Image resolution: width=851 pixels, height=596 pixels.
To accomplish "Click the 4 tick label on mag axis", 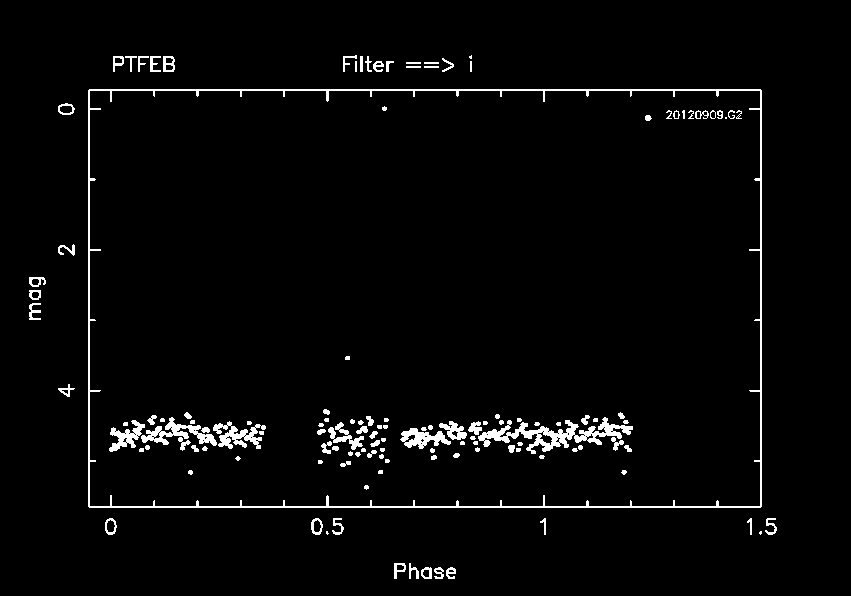I will tap(66, 390).
